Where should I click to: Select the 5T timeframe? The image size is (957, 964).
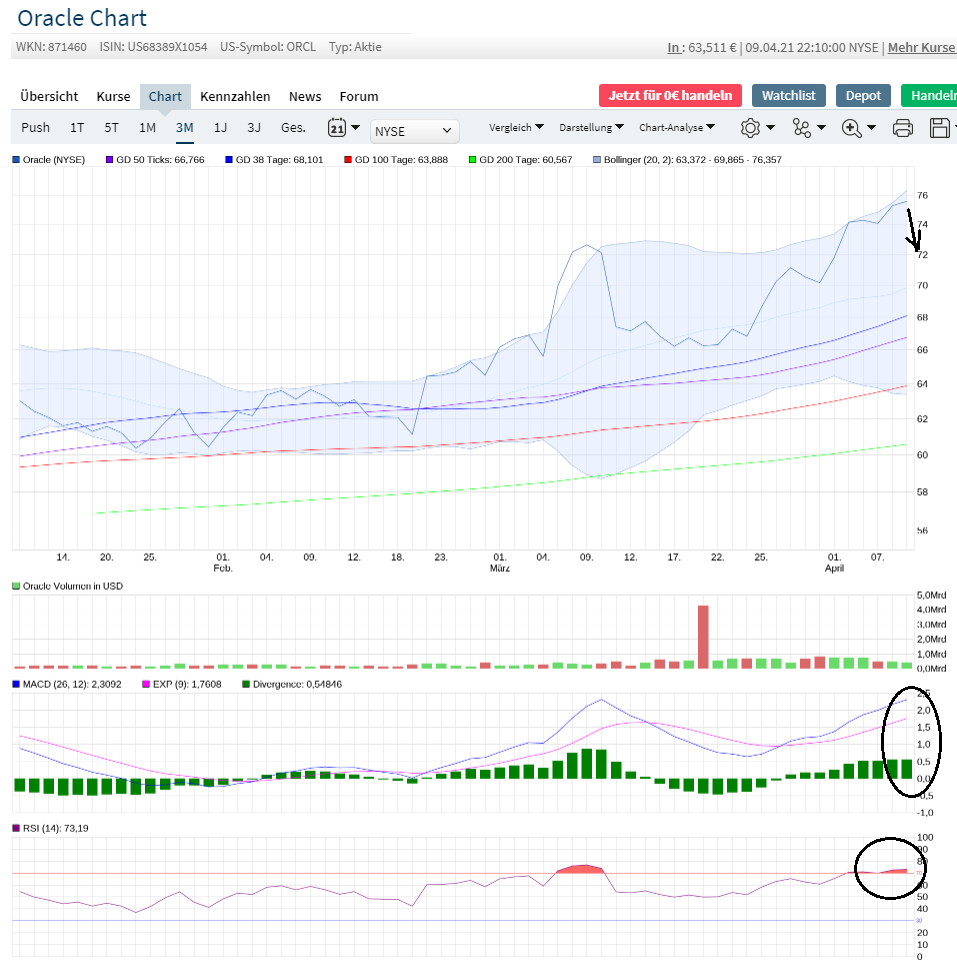(x=111, y=127)
